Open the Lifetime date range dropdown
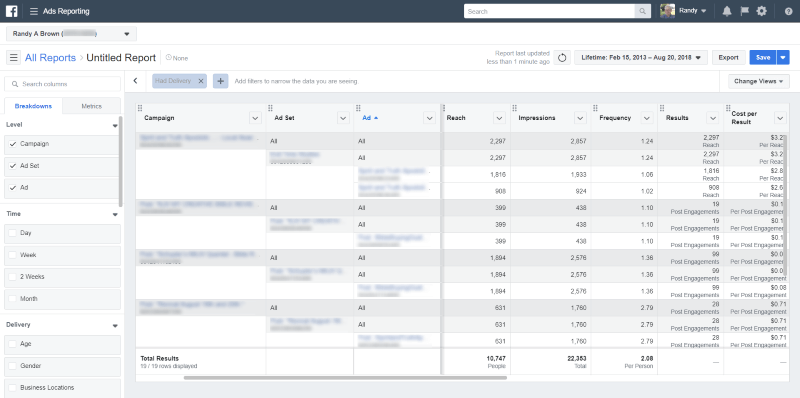 coord(641,58)
